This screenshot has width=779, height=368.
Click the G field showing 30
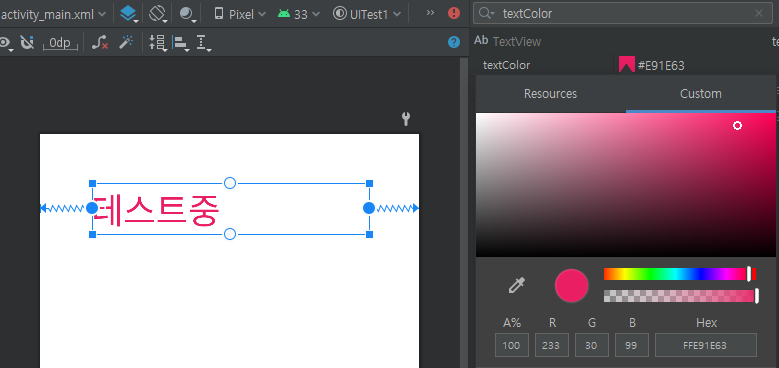pyautogui.click(x=592, y=345)
